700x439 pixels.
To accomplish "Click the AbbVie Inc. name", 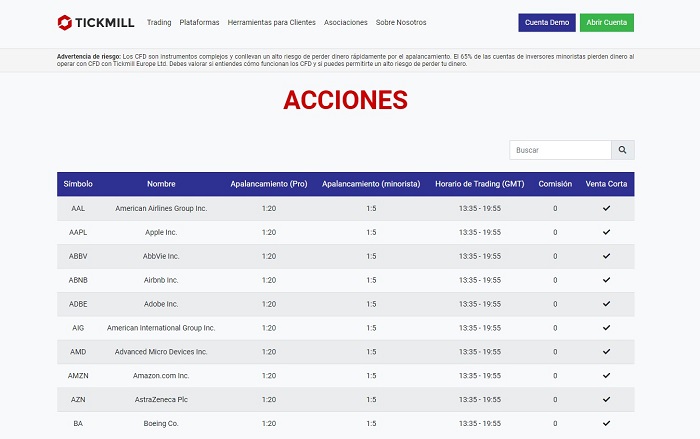I will (161, 256).
